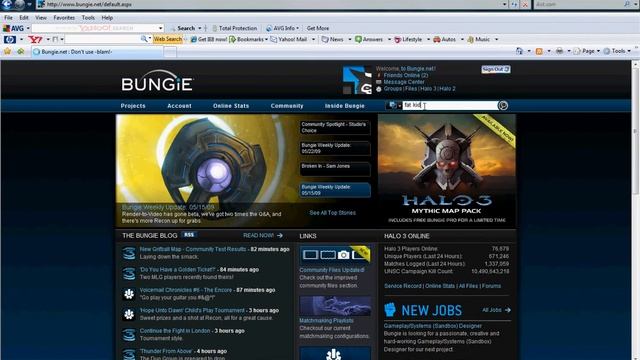Open the AVG logo dropdown arrow
Viewport: 640px width, 360px height.
(28, 28)
